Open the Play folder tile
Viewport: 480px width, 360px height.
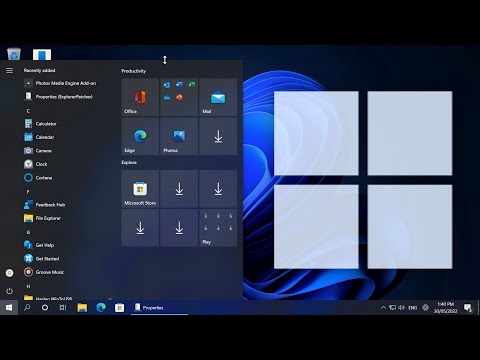click(x=218, y=228)
